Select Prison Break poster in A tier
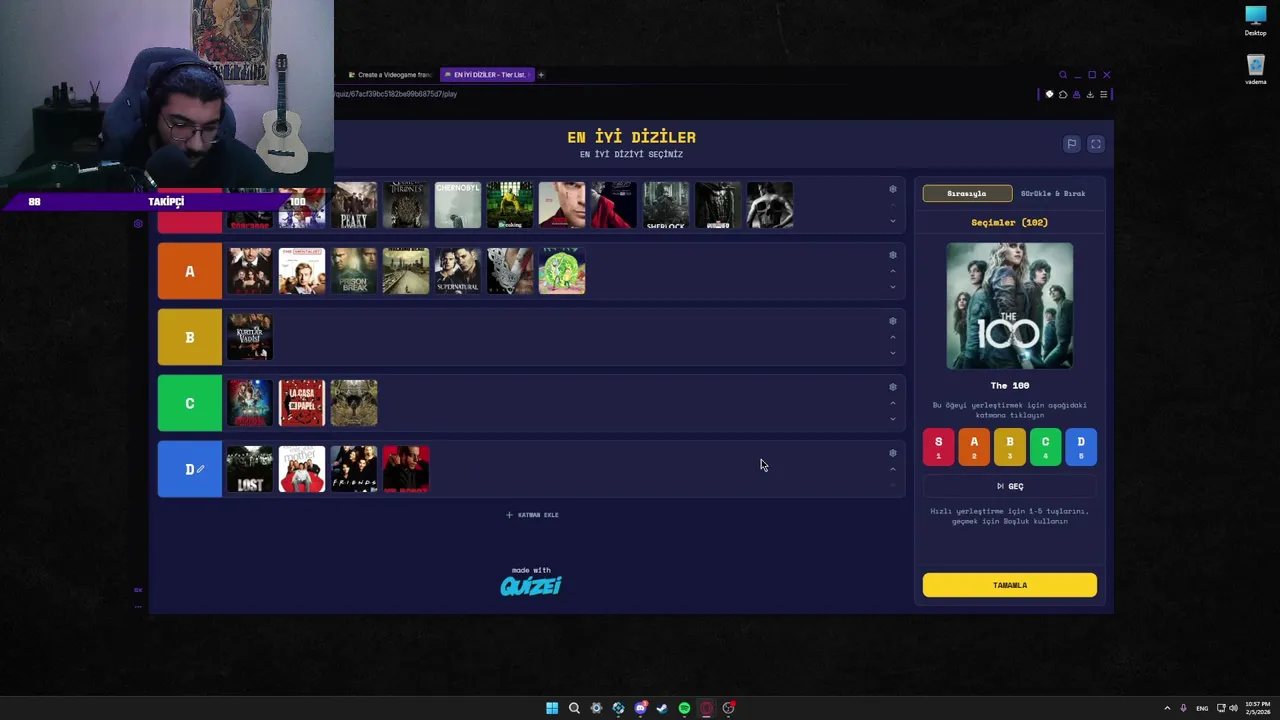The width and height of the screenshot is (1280, 720). (354, 271)
